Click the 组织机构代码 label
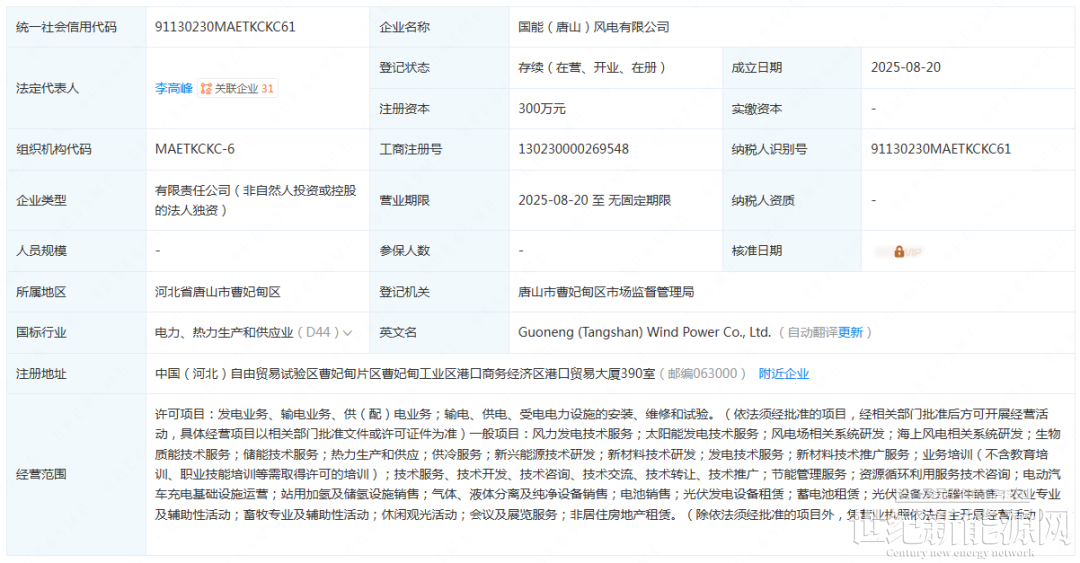This screenshot has width=1080, height=563. pos(54,149)
